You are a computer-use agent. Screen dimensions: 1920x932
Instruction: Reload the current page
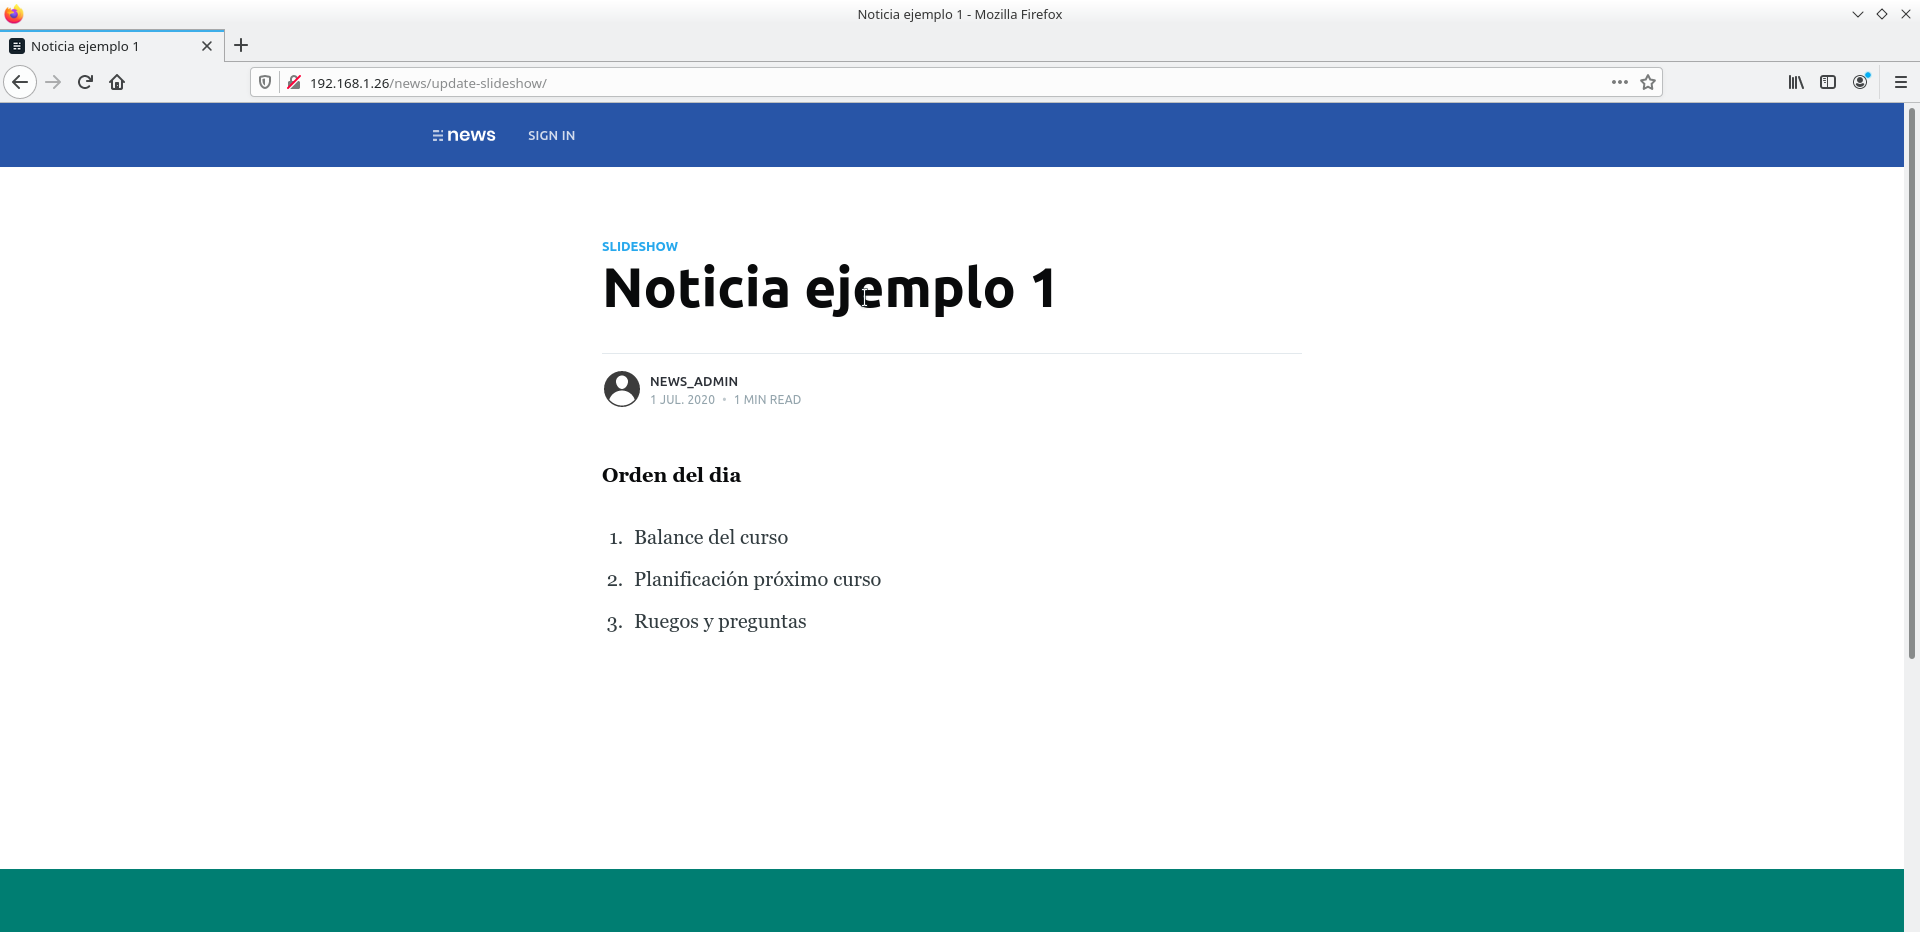click(86, 82)
